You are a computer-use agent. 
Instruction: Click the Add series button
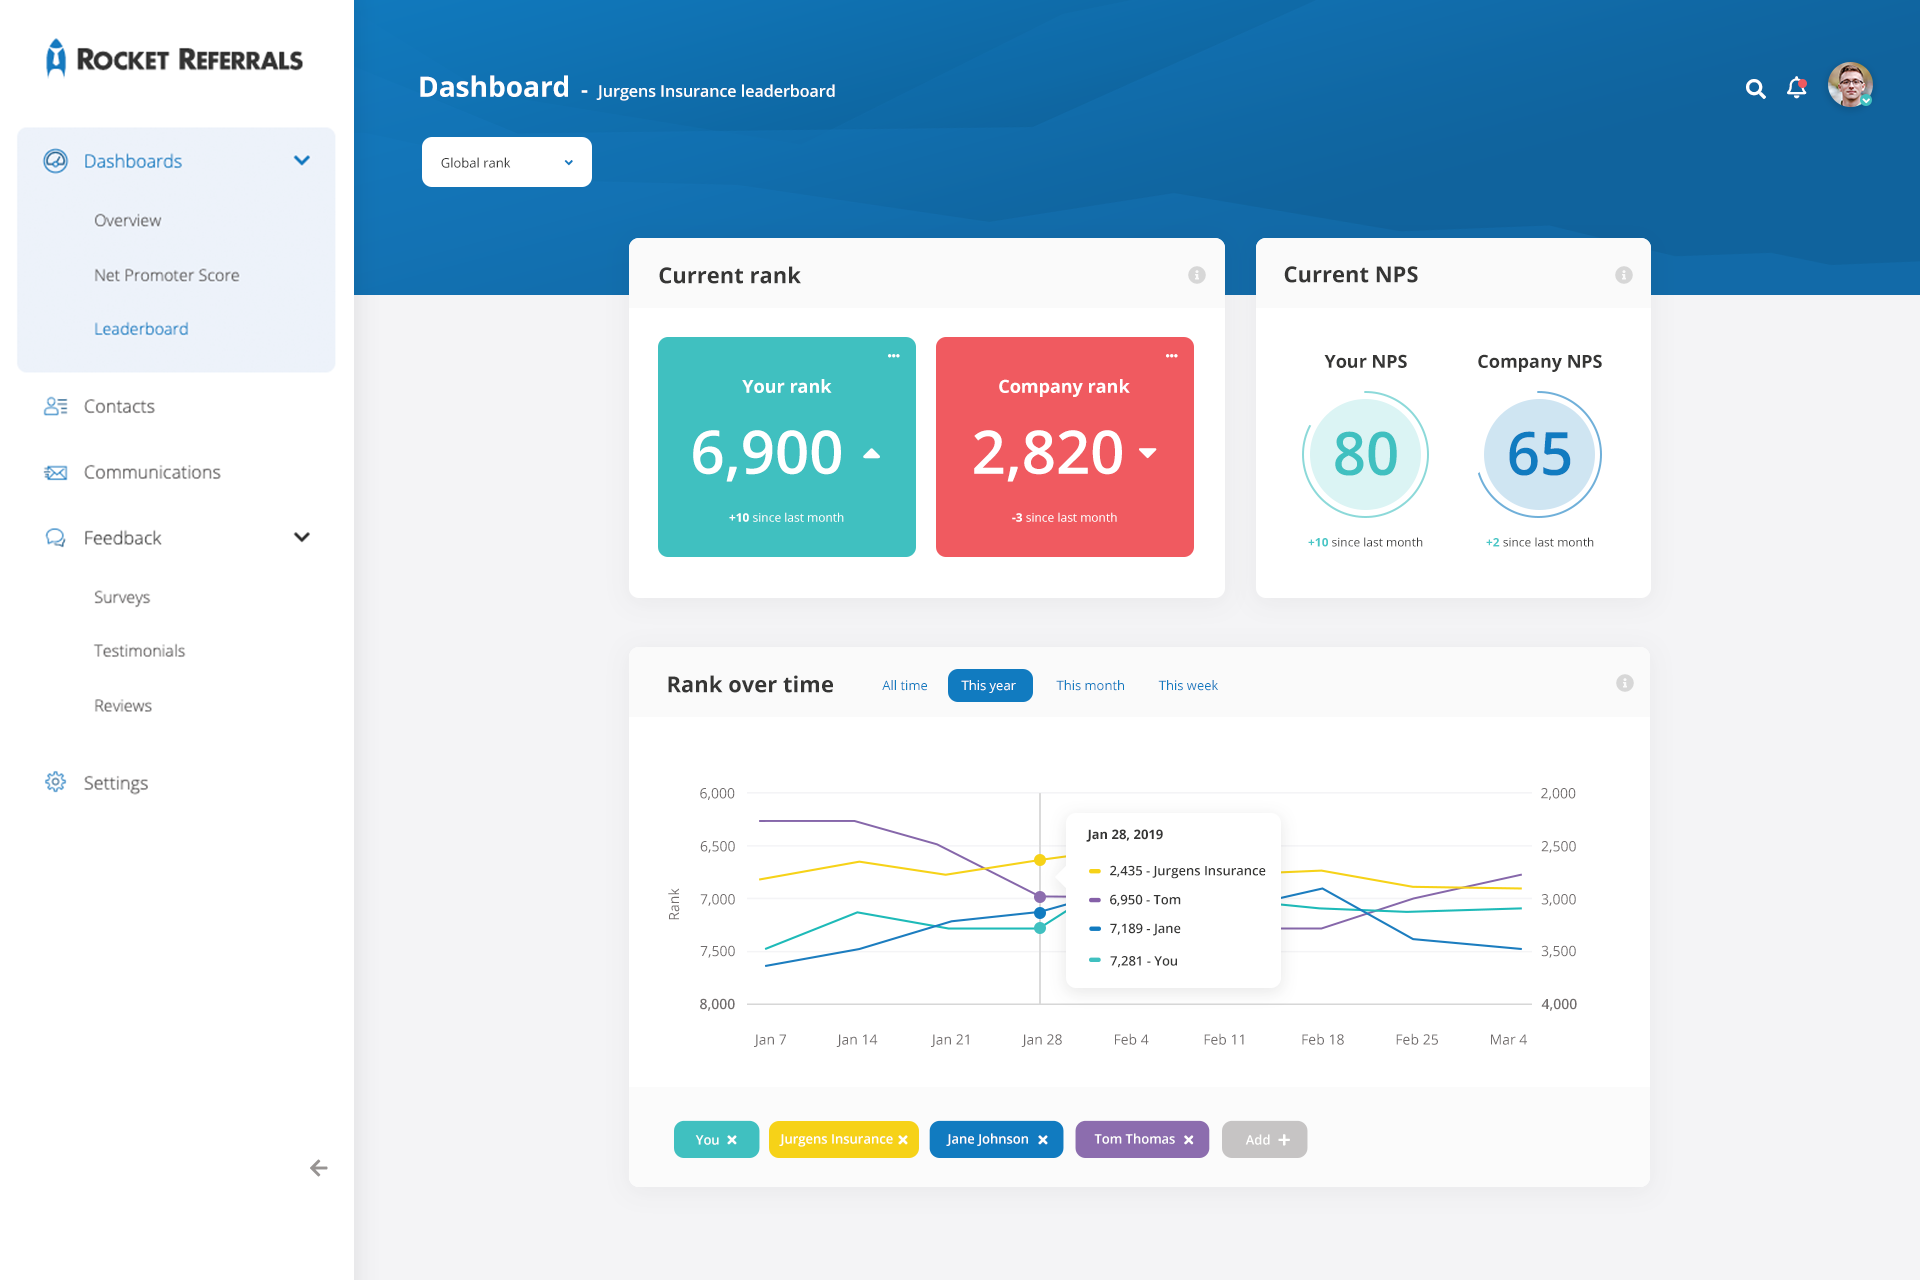pyautogui.click(x=1264, y=1140)
